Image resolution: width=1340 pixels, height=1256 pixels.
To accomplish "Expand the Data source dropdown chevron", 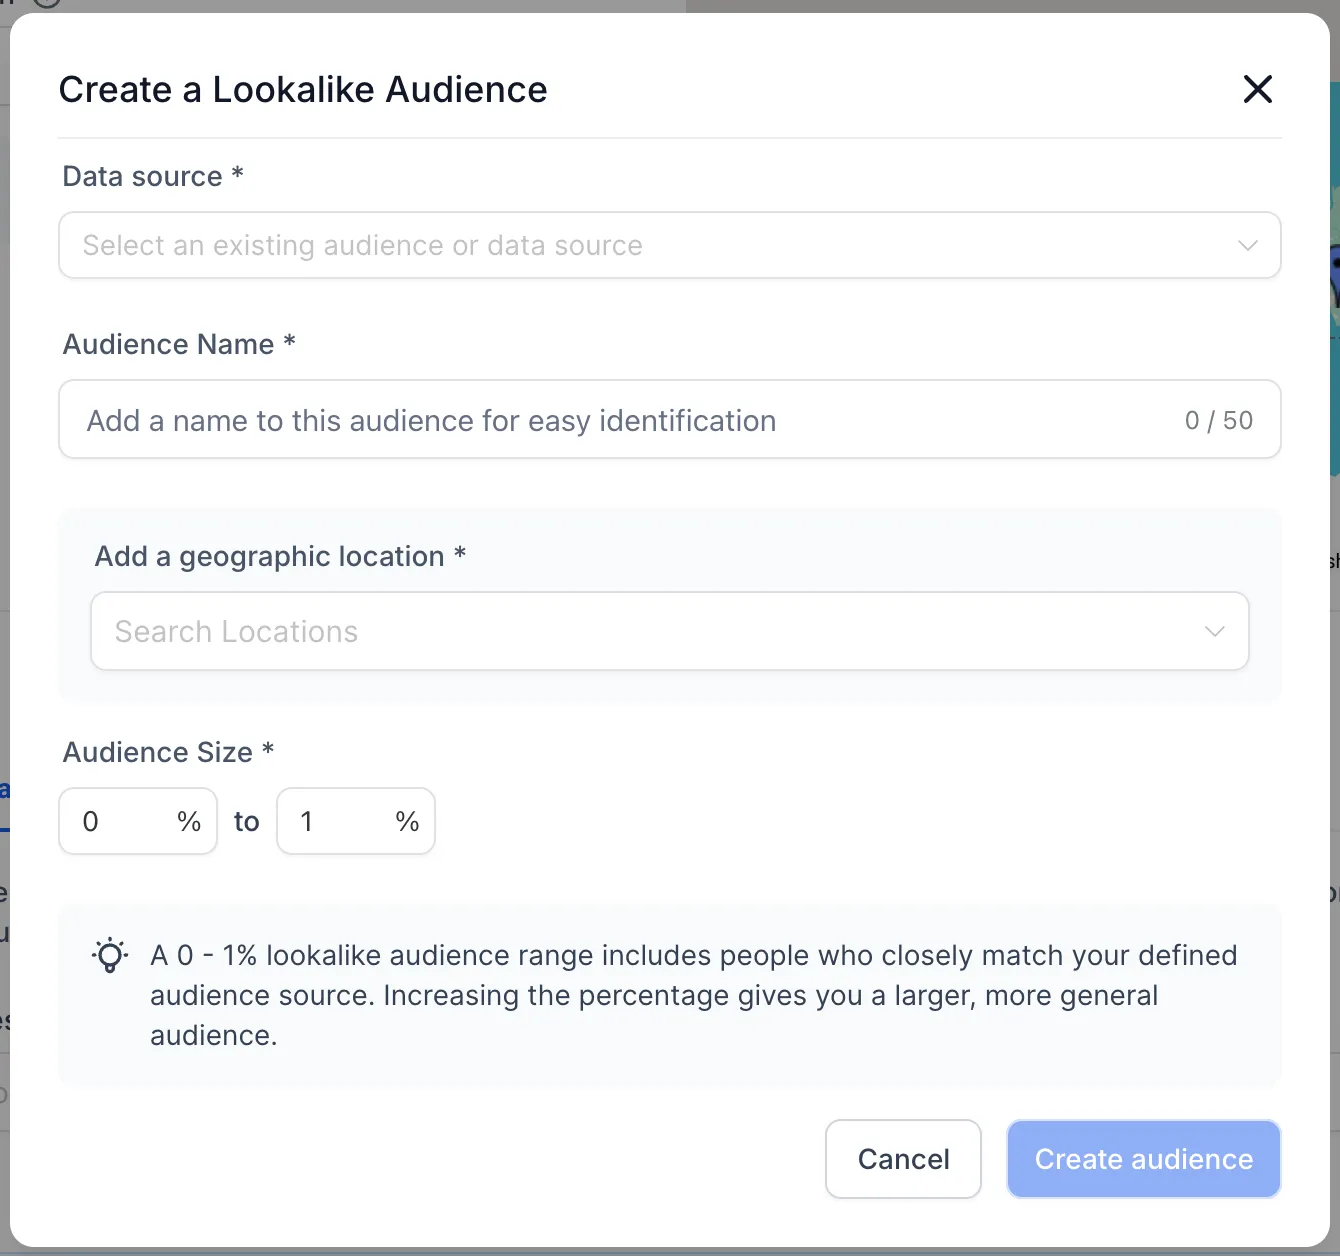I will (1247, 245).
